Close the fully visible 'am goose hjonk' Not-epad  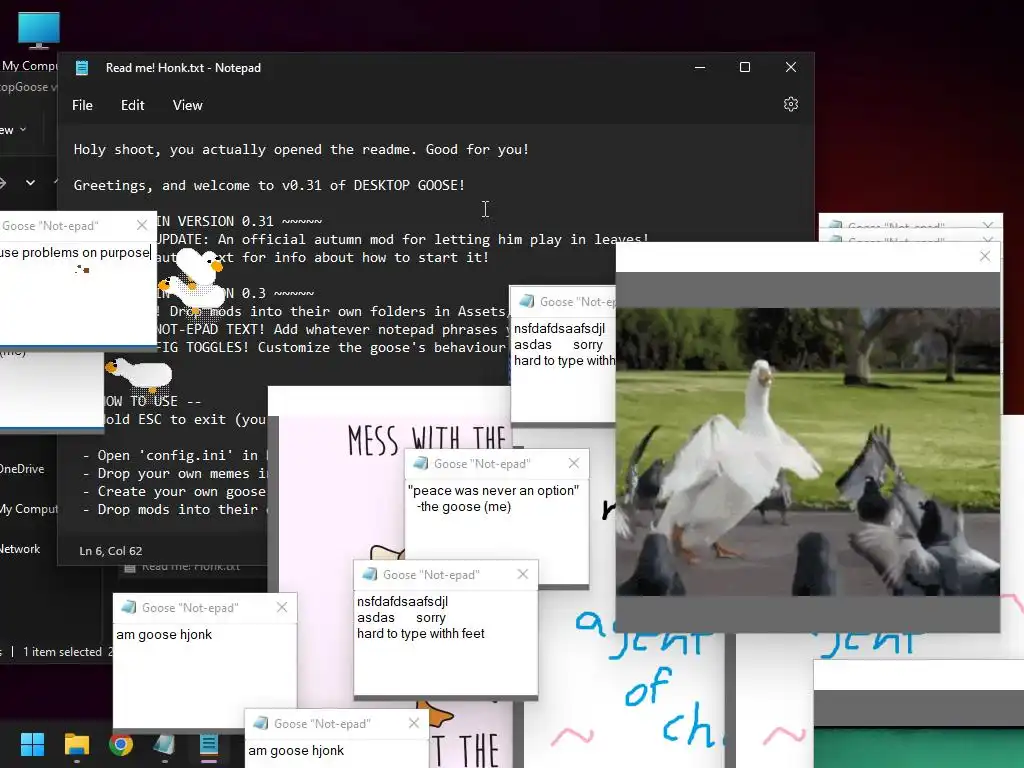[281, 607]
